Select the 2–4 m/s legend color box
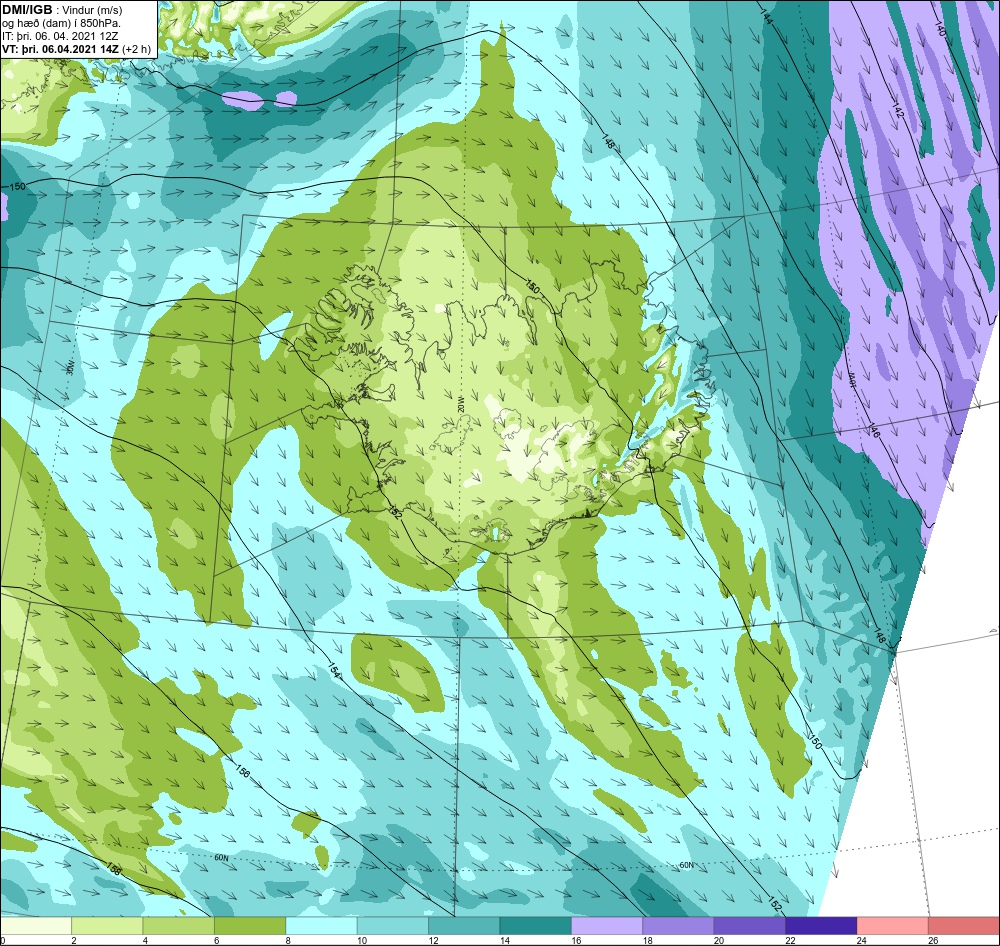 (107, 926)
